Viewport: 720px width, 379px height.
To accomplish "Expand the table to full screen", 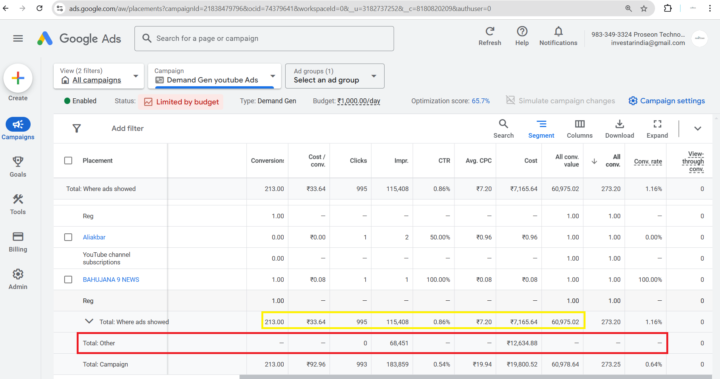I will pos(657,129).
